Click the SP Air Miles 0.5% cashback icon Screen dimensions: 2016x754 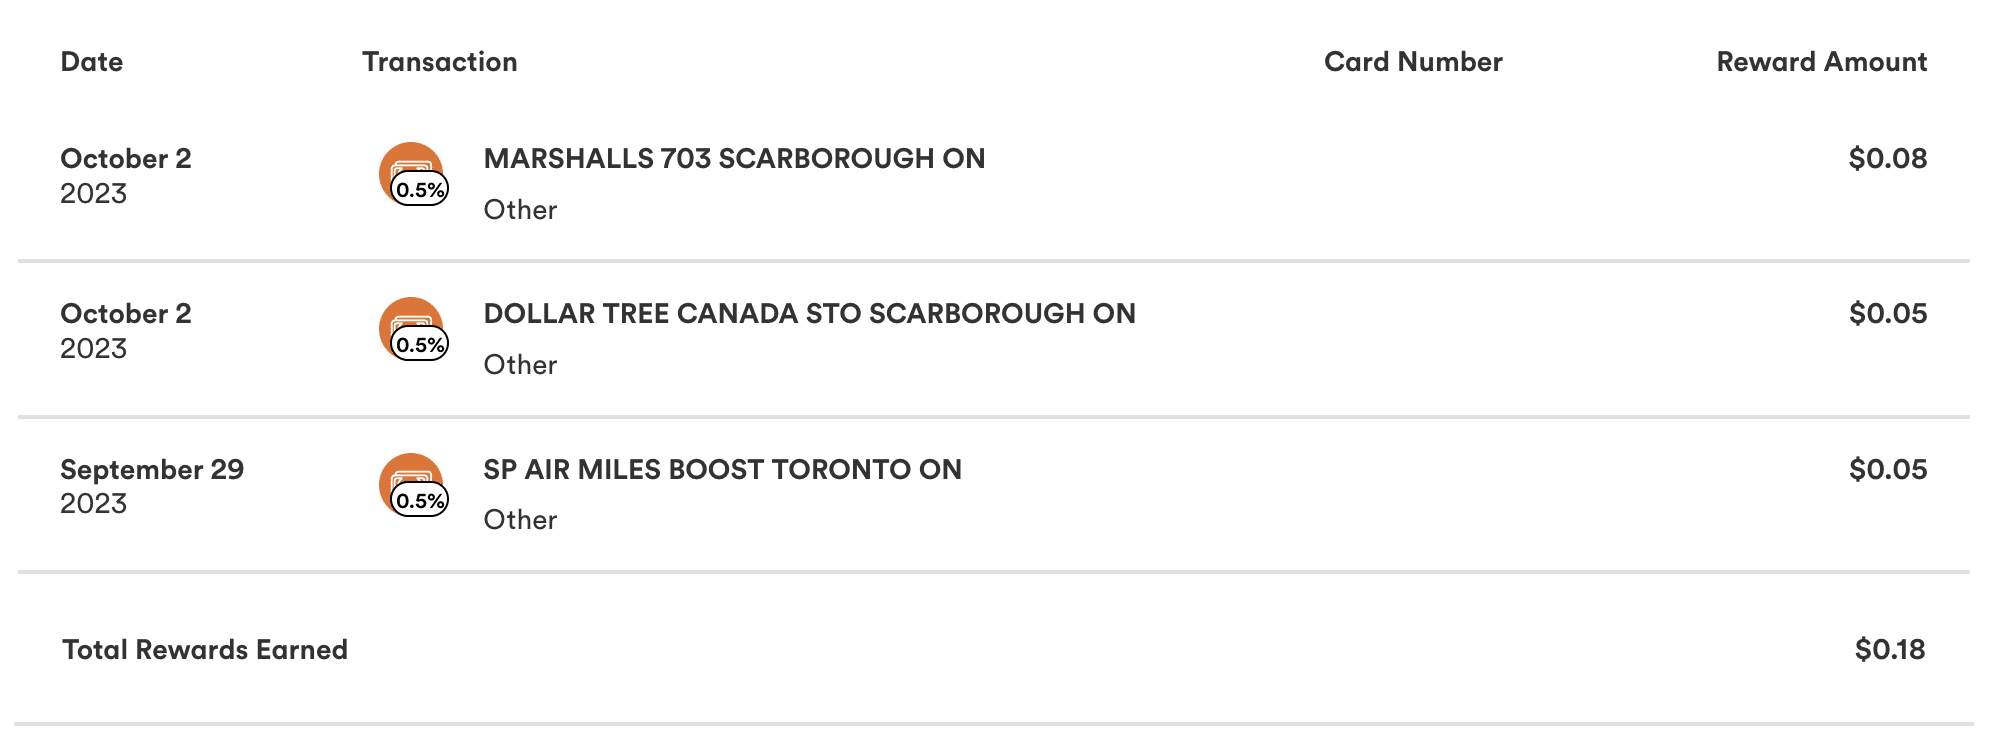[413, 486]
